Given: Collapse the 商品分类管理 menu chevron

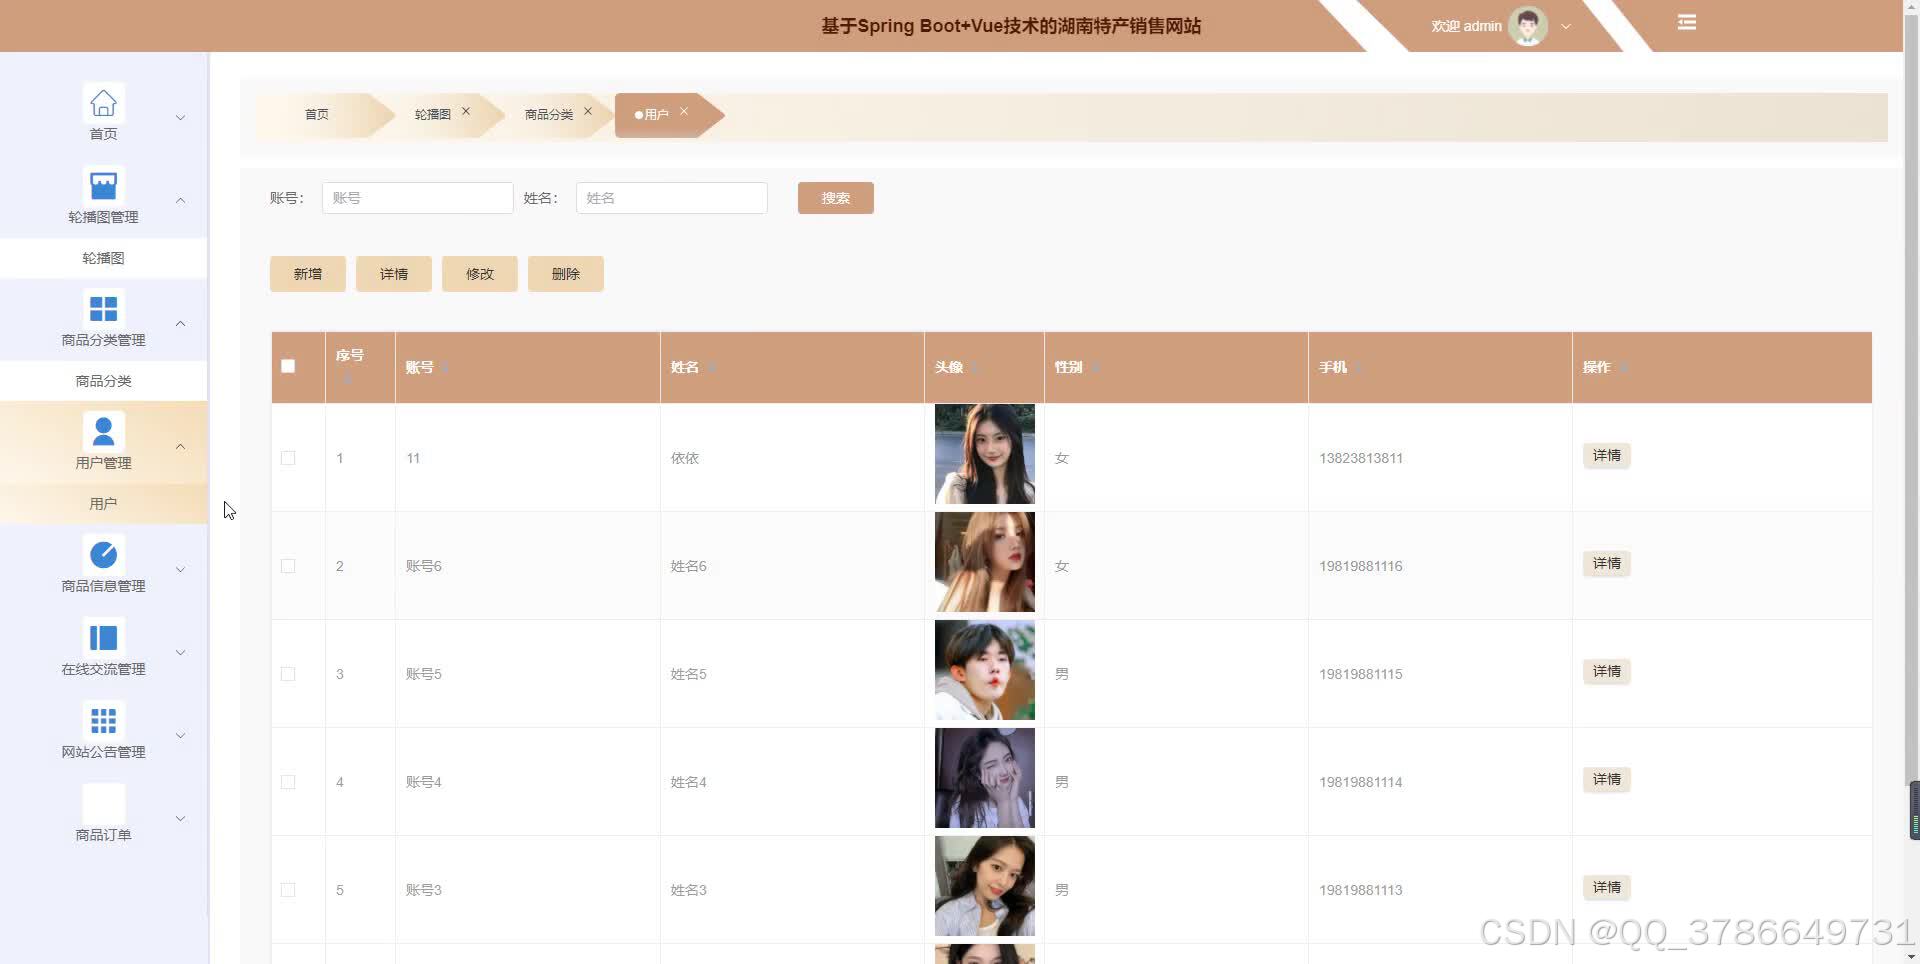Looking at the screenshot, I should pos(180,323).
